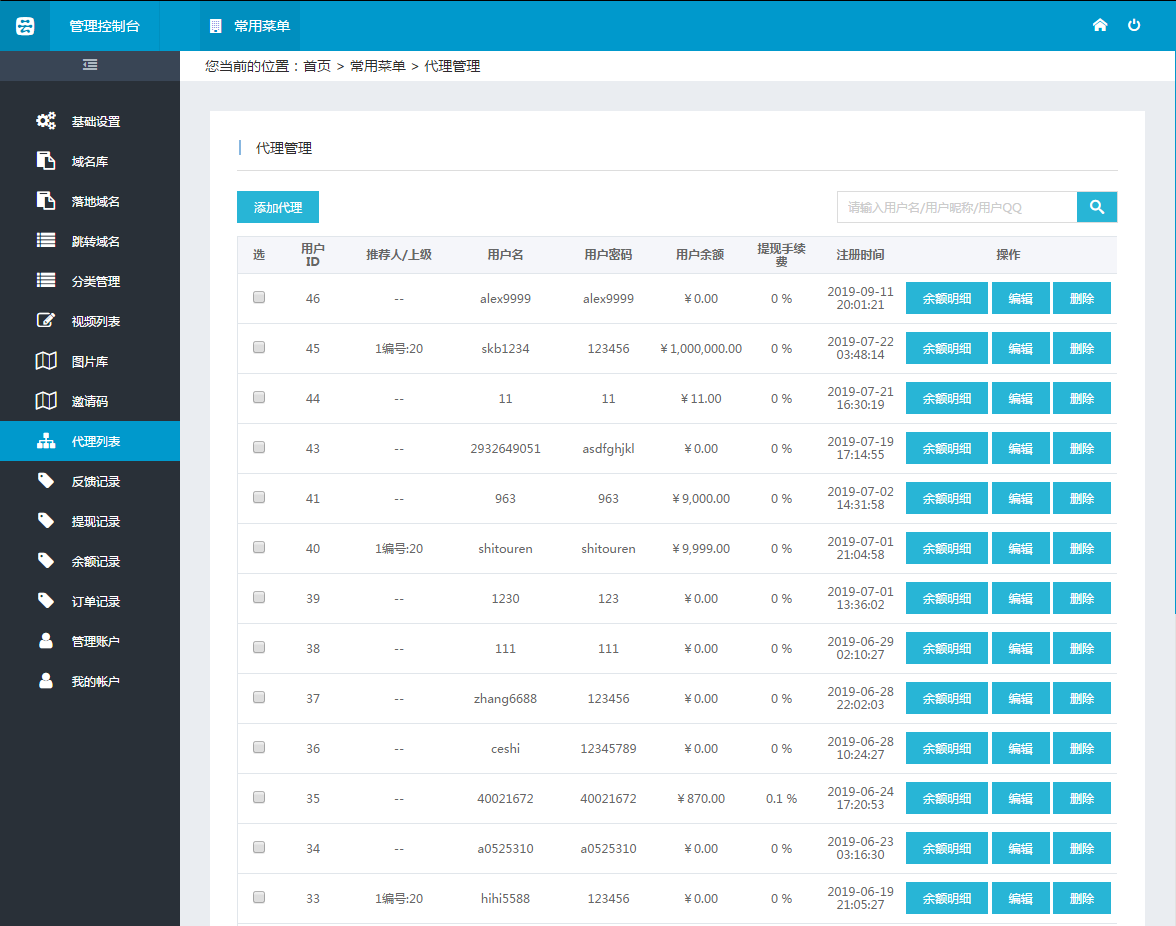Image resolution: width=1176 pixels, height=926 pixels.
Task: Collapse the sidebar using the hamburger icon
Action: pyautogui.click(x=90, y=64)
